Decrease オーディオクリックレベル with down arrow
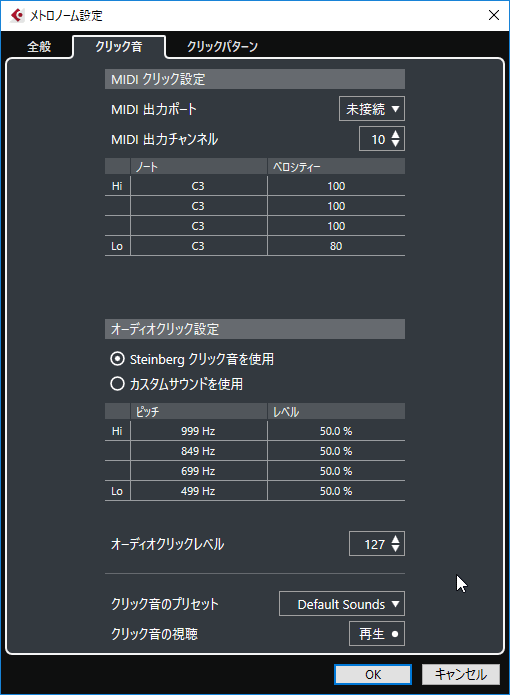Image resolution: width=510 pixels, height=695 pixels. 396,549
